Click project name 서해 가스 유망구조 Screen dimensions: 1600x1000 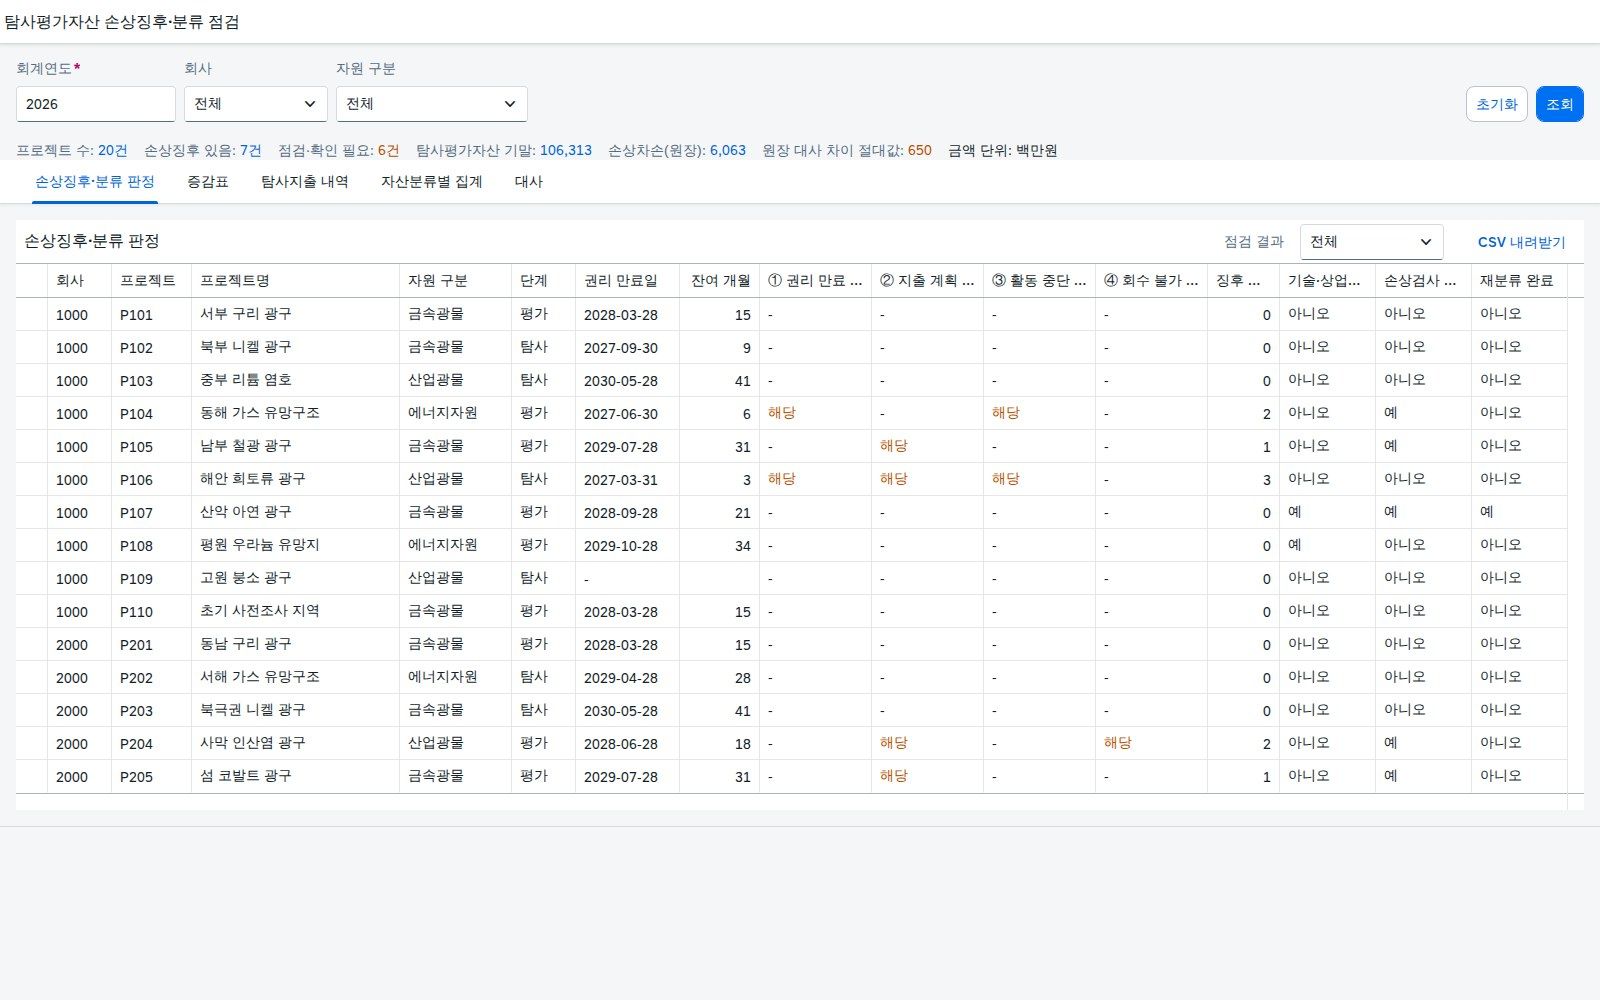click(260, 677)
